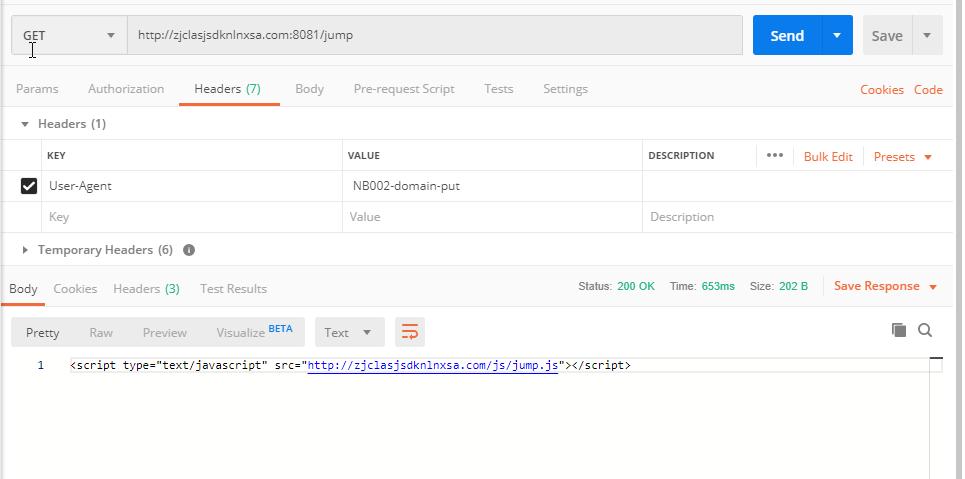
Task: Open the Save button dropdown arrow
Action: tap(927, 36)
